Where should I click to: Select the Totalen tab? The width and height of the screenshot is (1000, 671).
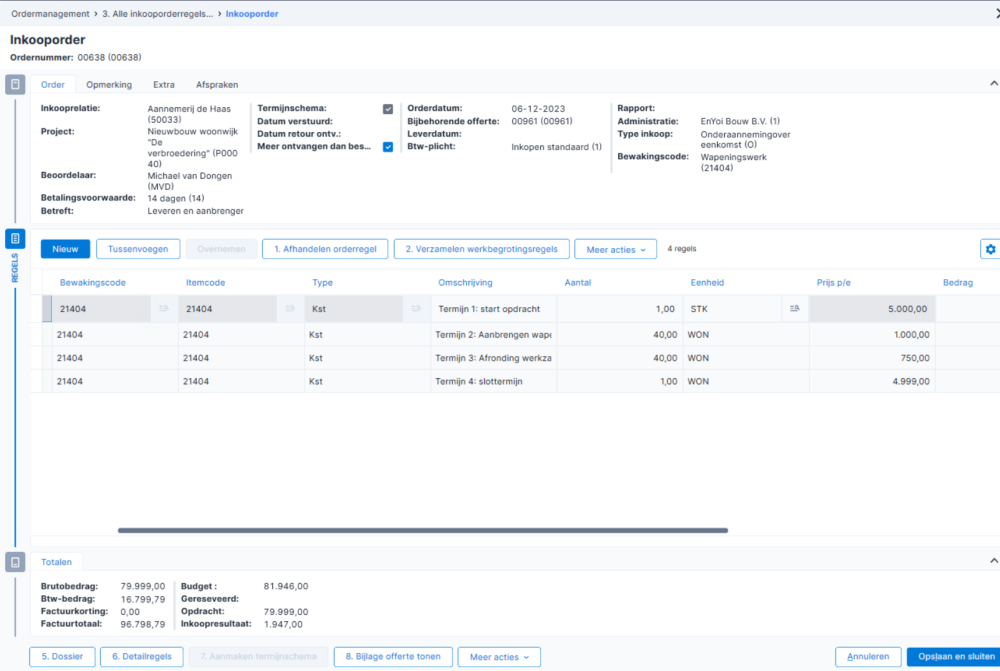coord(56,562)
